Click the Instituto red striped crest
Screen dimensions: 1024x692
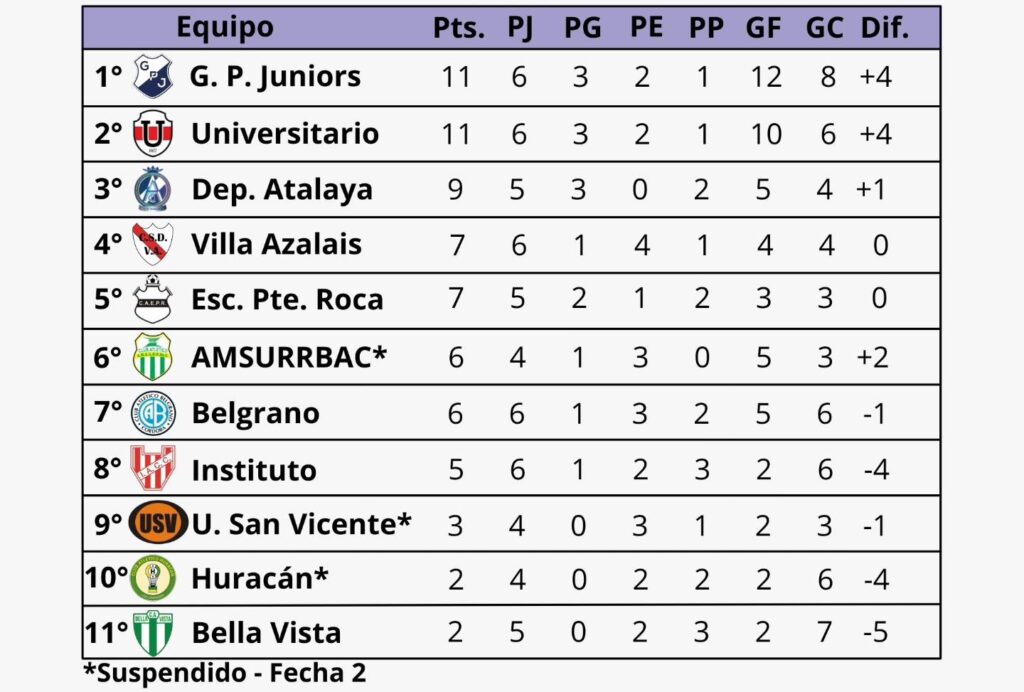(153, 468)
